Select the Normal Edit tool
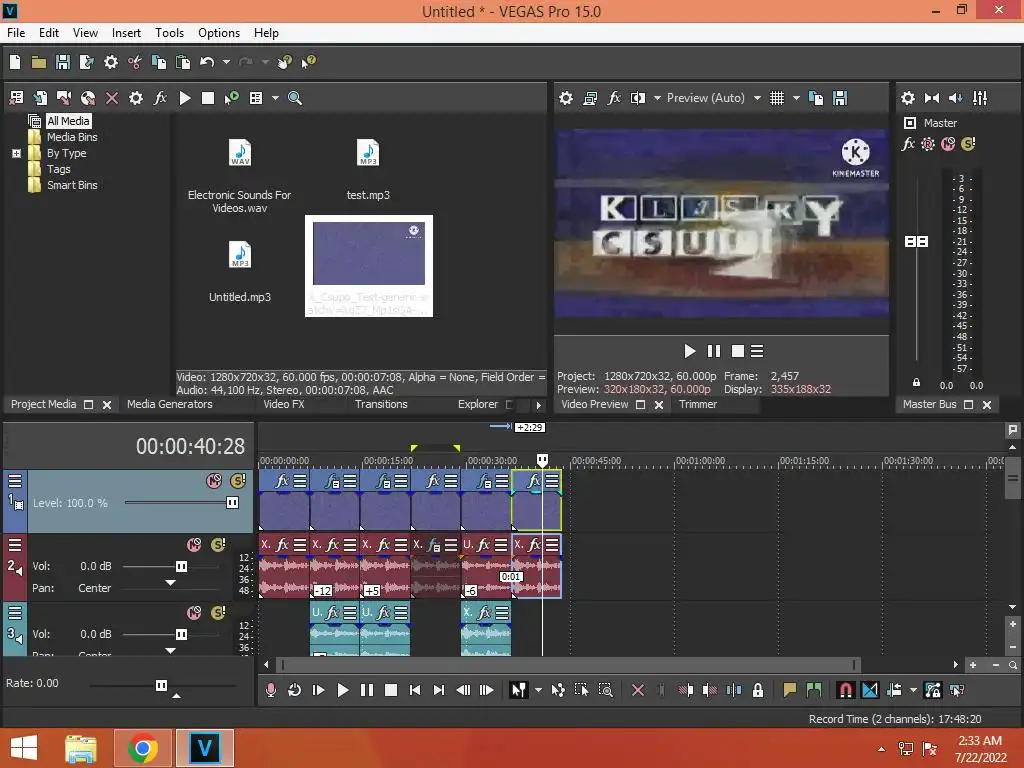 519,690
